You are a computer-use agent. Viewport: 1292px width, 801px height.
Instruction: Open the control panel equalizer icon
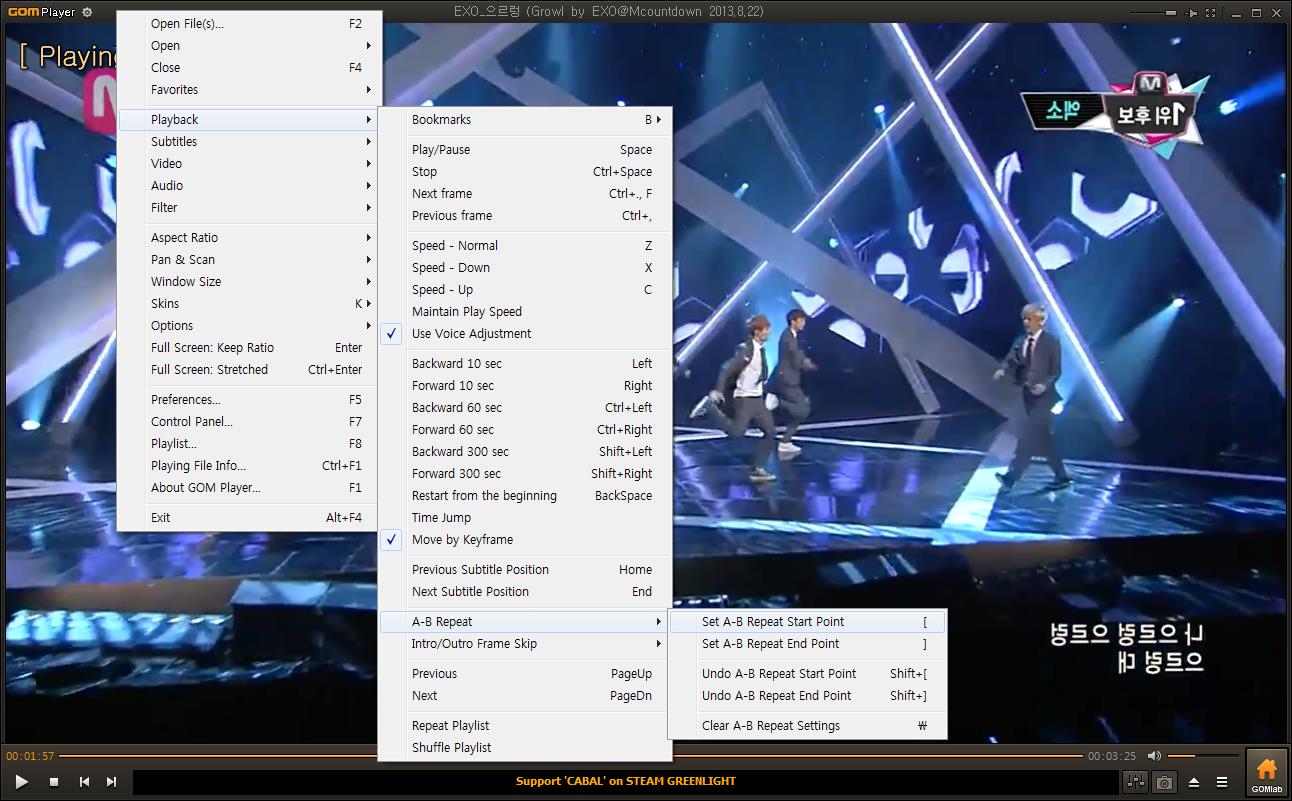tap(1135, 781)
